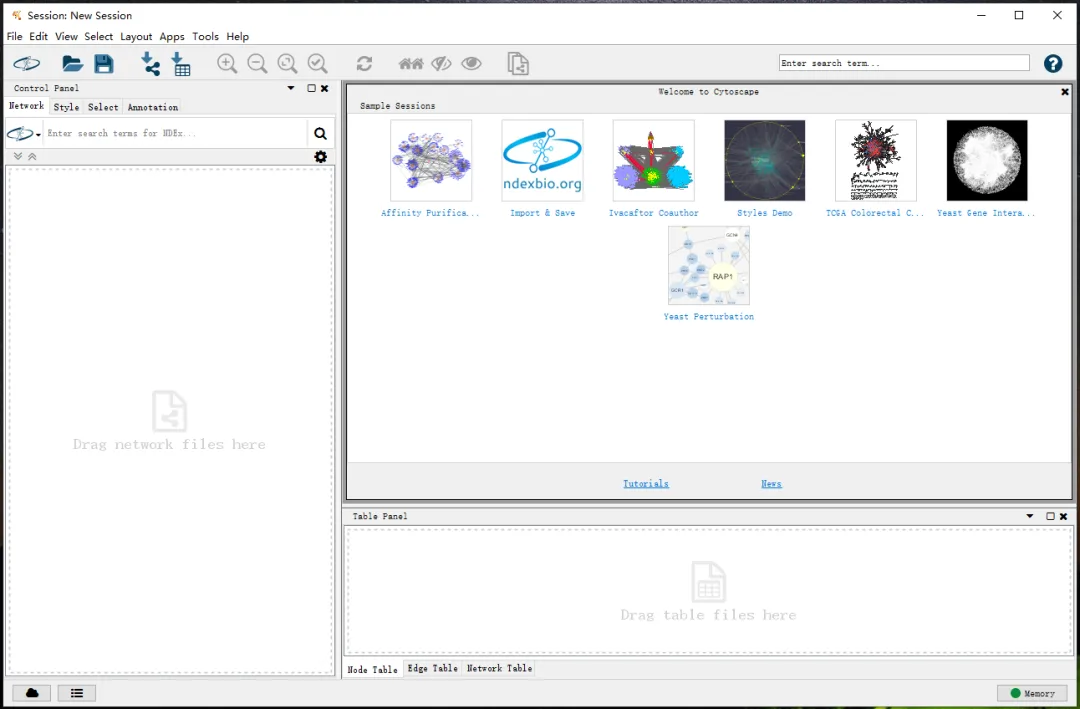Open Control Panel options dropdown arrow
Image resolution: width=1080 pixels, height=709 pixels.
click(x=291, y=88)
